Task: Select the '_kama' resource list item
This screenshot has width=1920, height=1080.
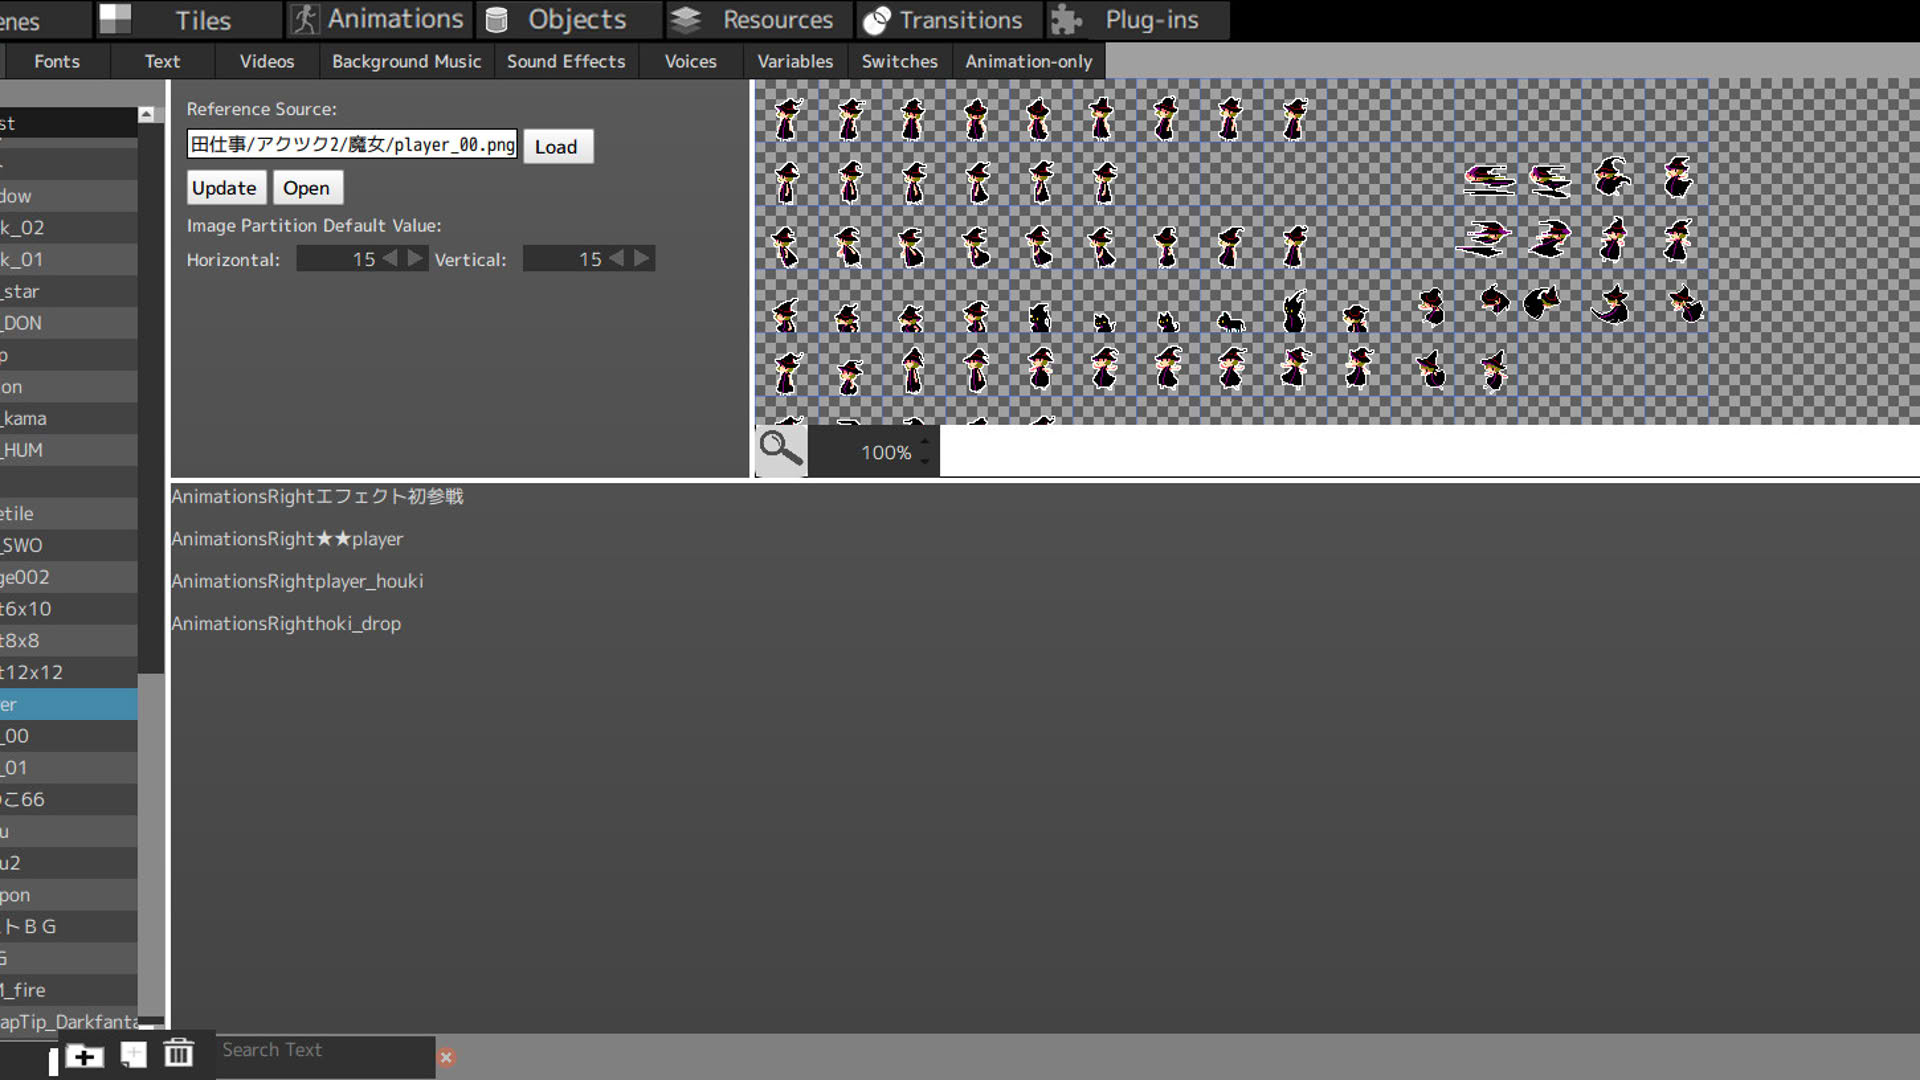Action: tap(68, 418)
